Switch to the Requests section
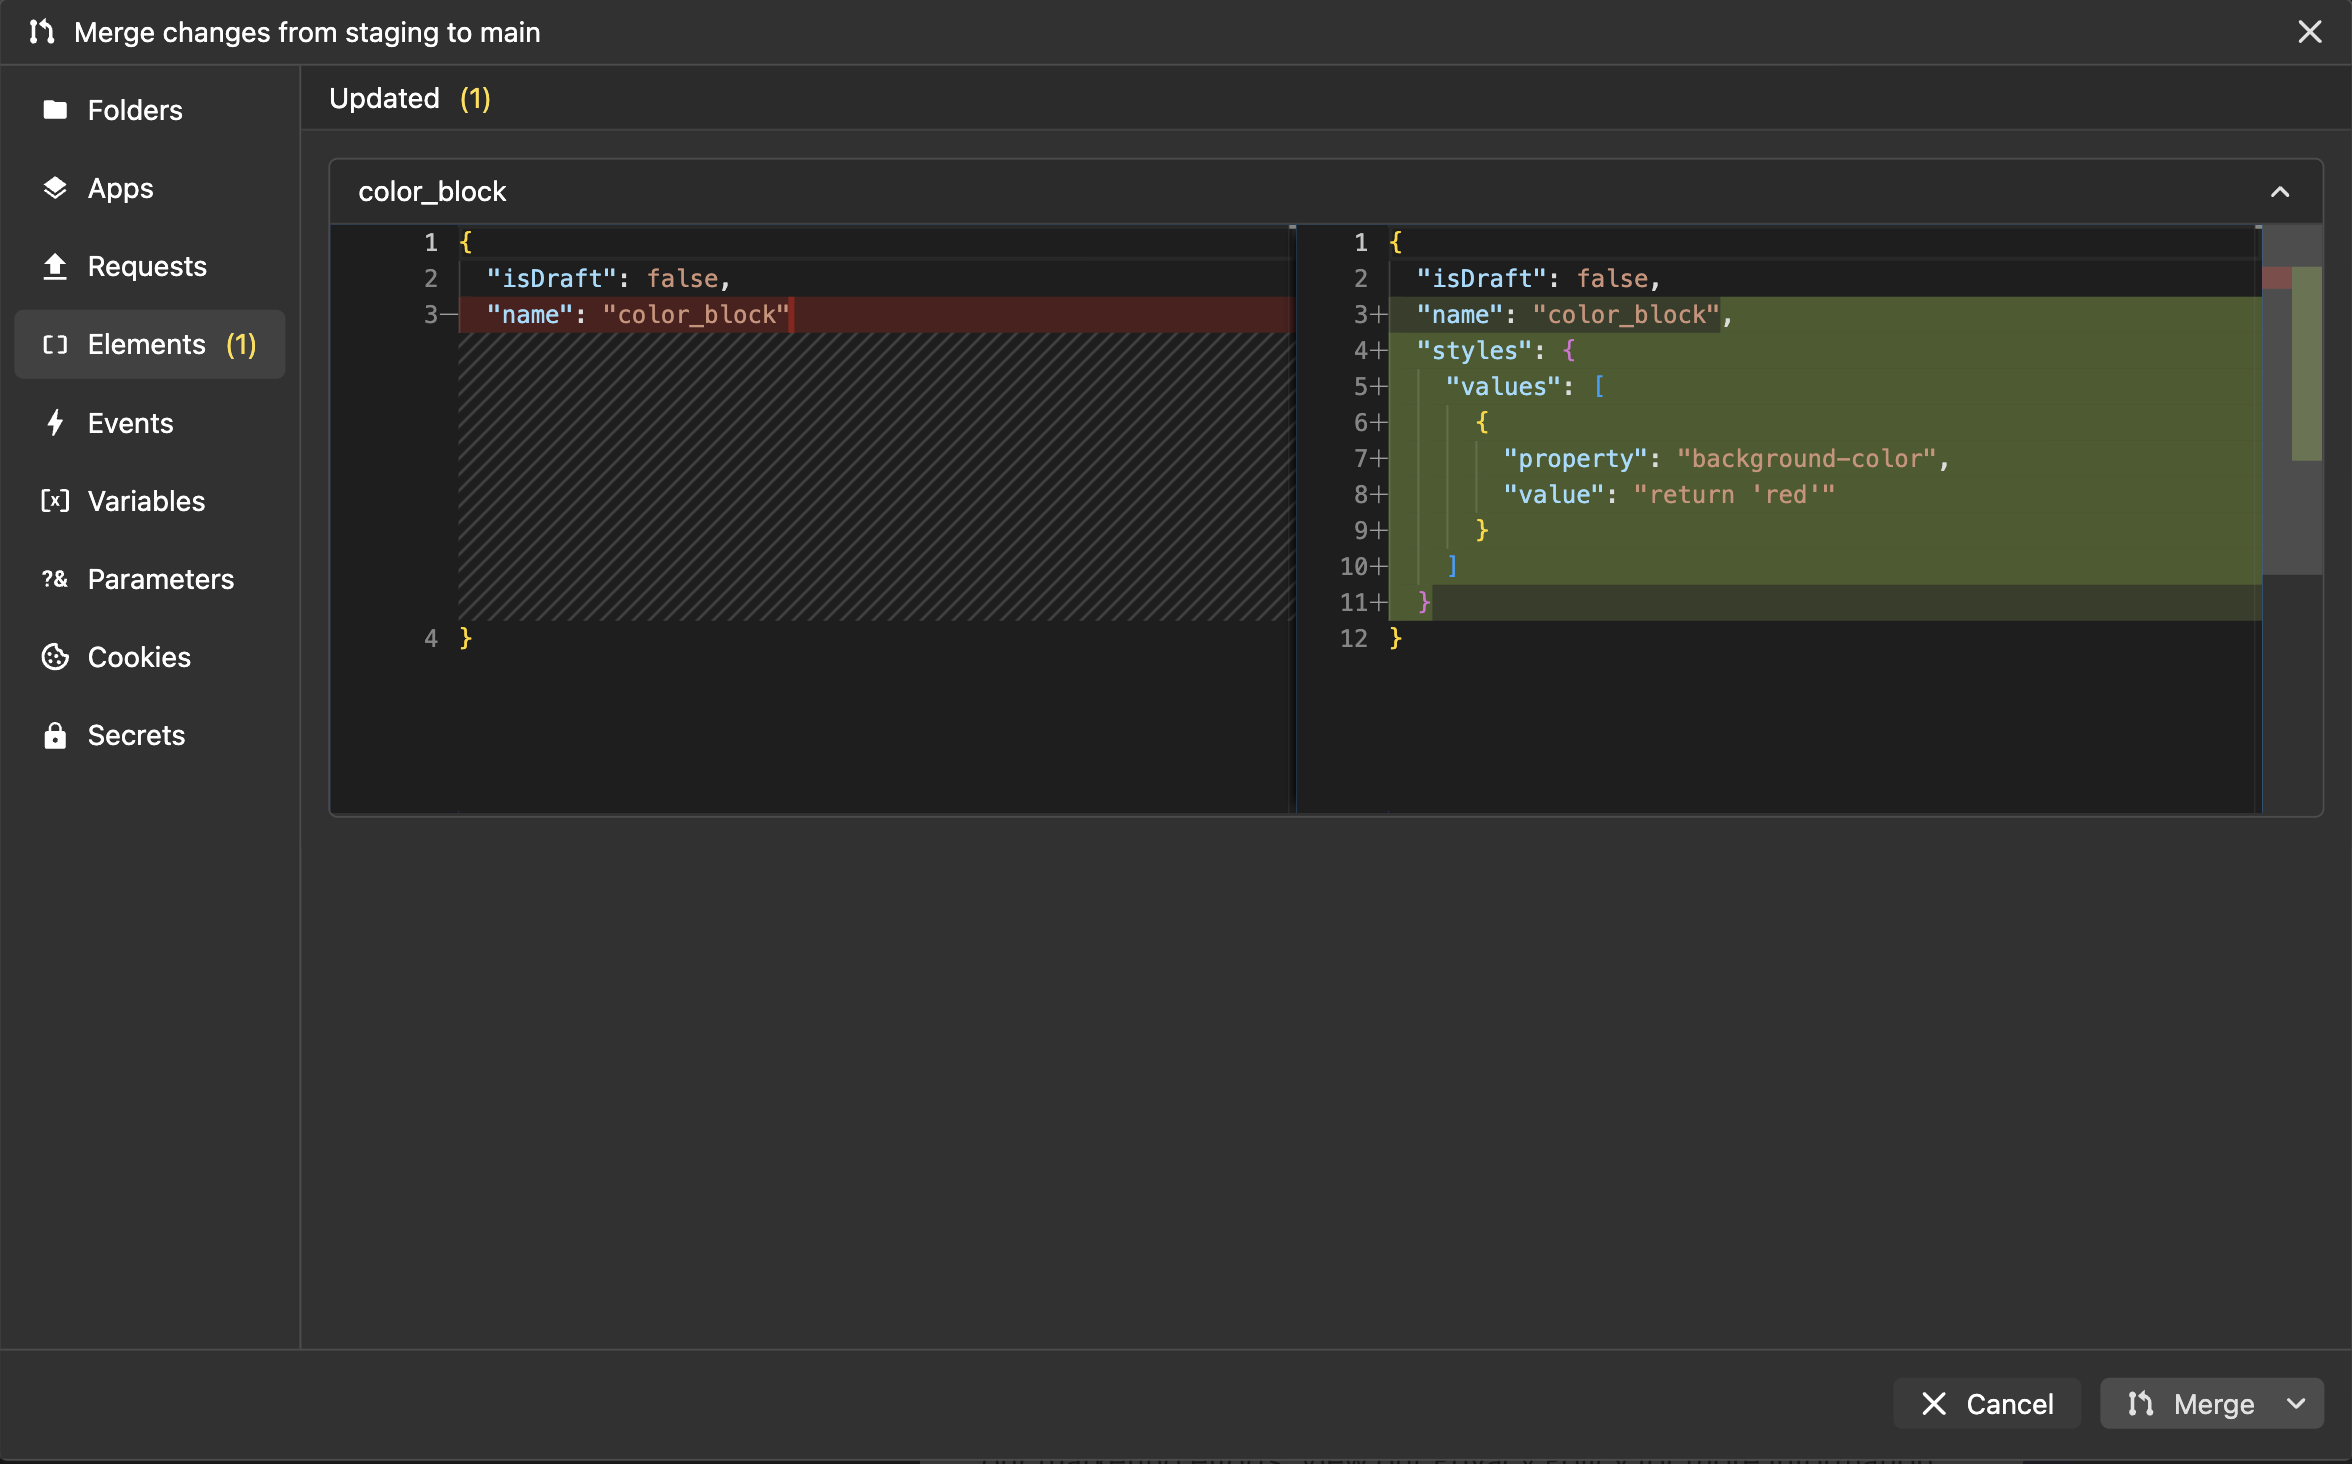The height and width of the screenshot is (1464, 2352). (x=150, y=266)
